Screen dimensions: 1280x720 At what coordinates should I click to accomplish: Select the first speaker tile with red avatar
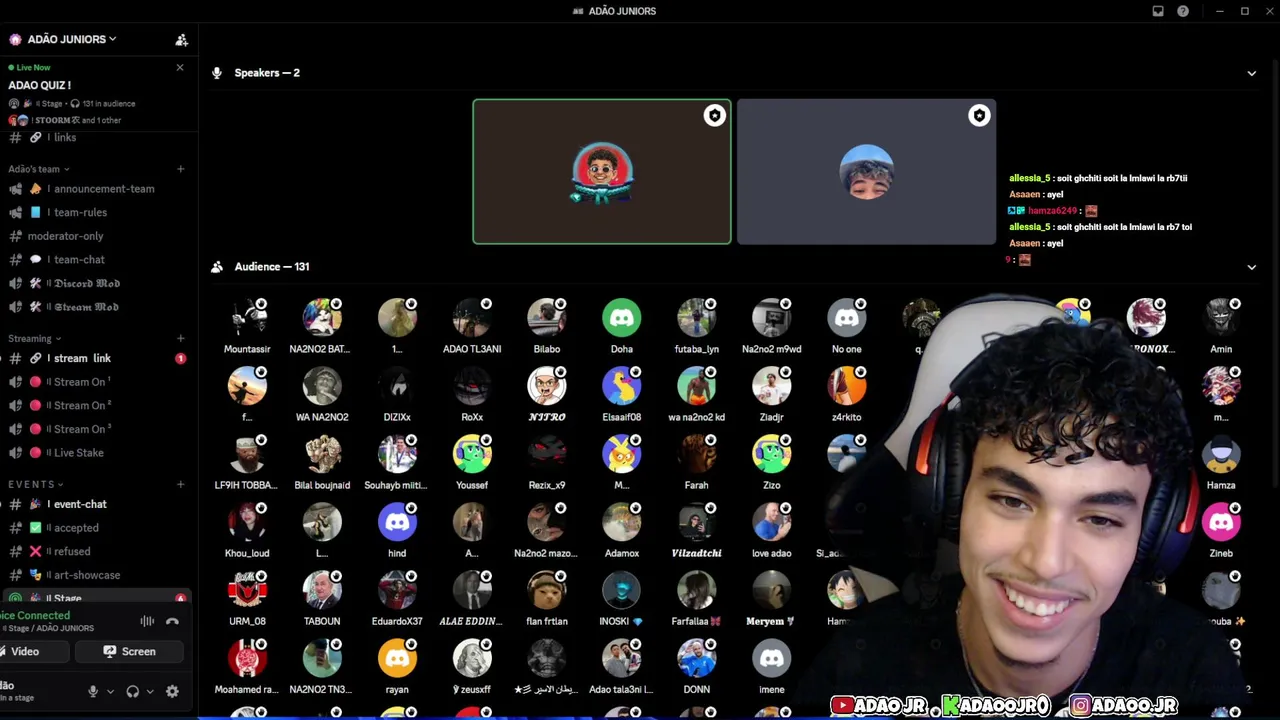(x=602, y=172)
